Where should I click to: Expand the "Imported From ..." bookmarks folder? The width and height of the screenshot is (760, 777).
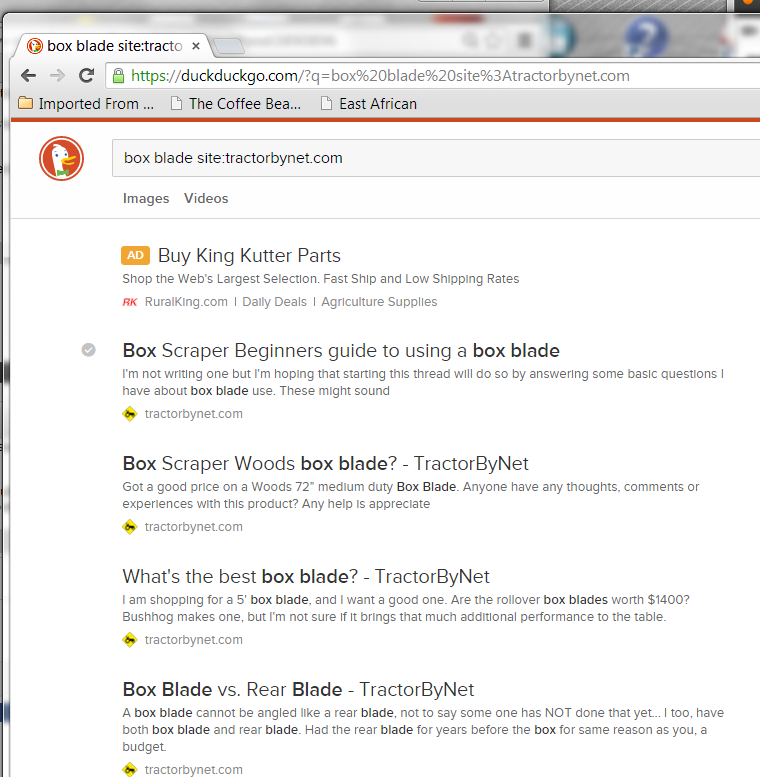(x=87, y=104)
